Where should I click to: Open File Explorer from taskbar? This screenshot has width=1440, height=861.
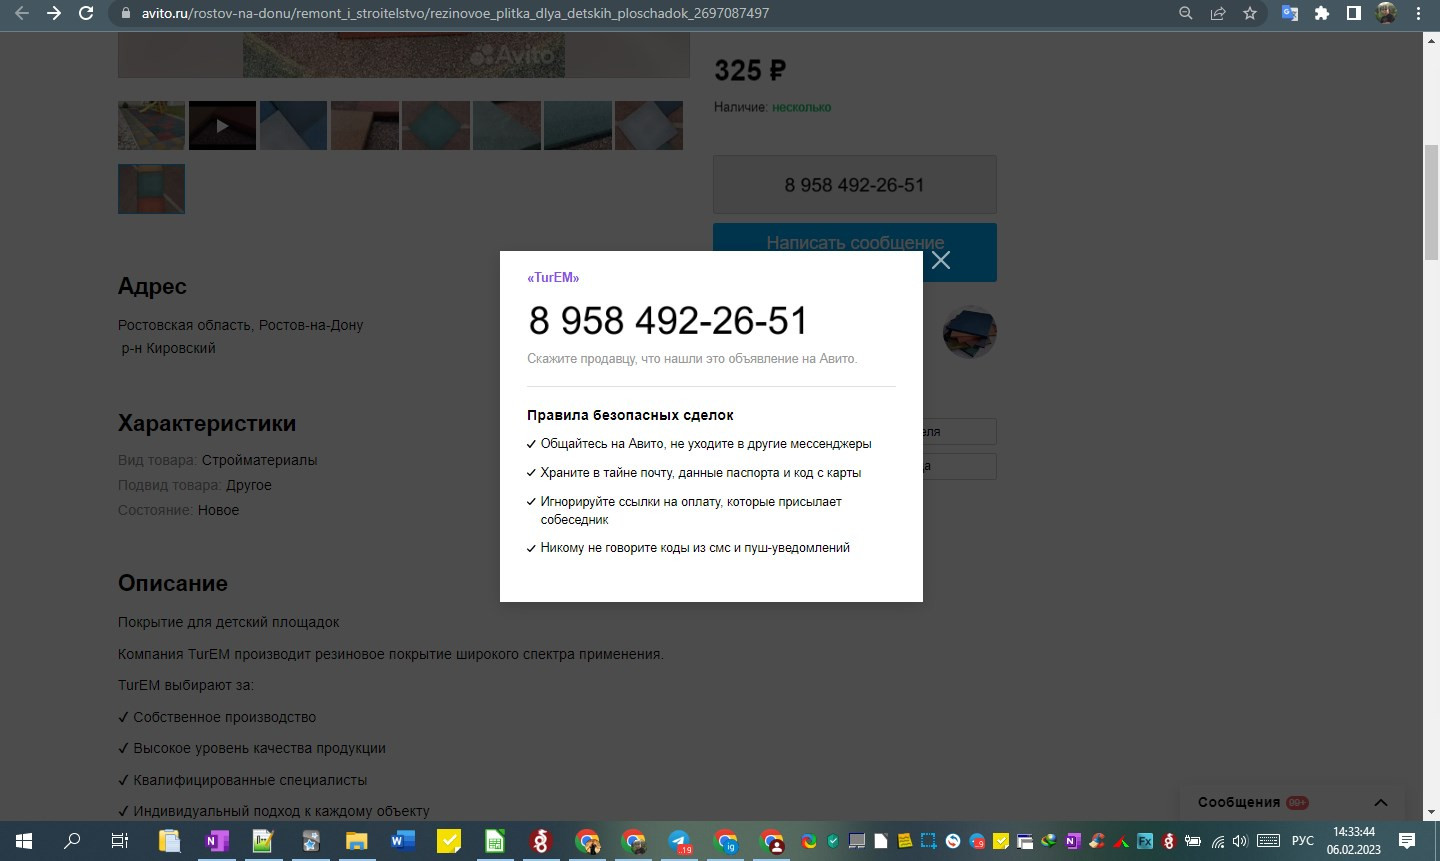pyautogui.click(x=356, y=841)
